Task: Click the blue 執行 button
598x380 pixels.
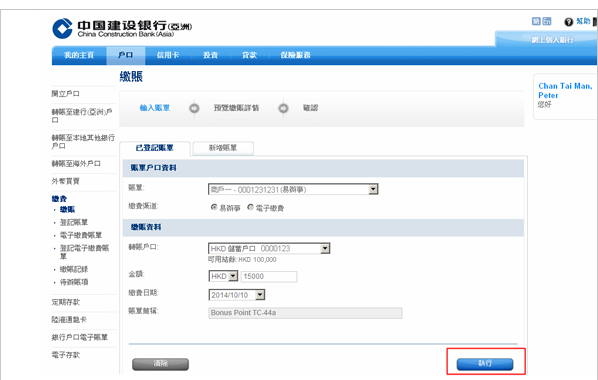Action: (x=485, y=364)
